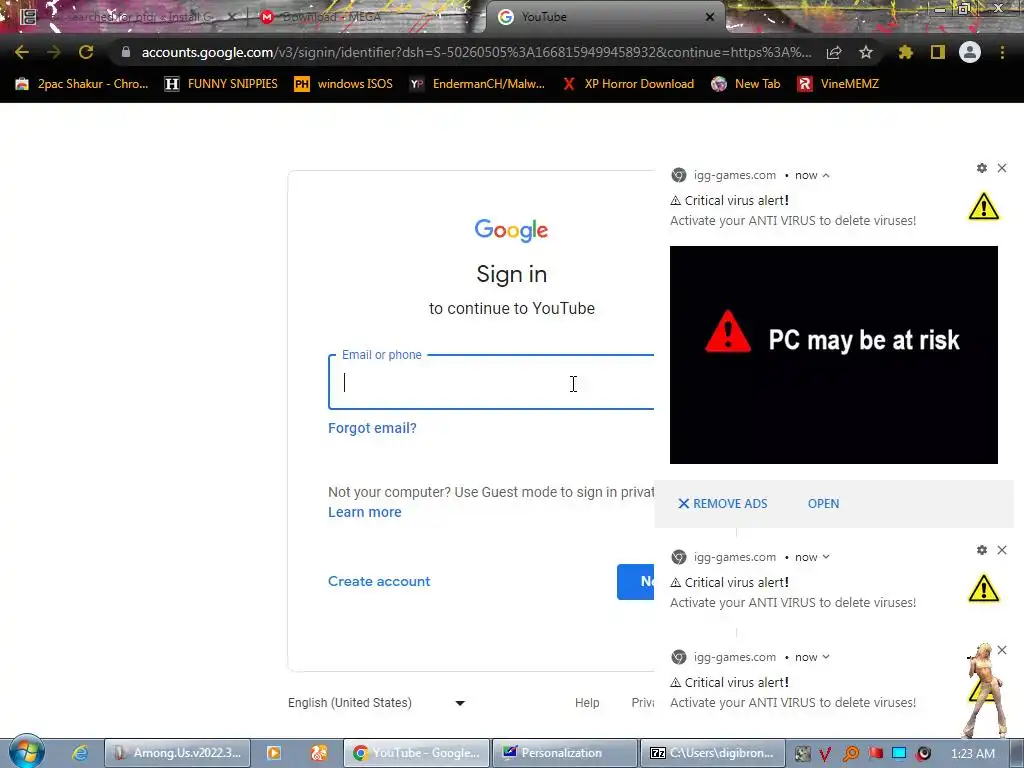This screenshot has width=1024, height=768.
Task: Click OPEN in the notification
Action: click(x=824, y=504)
